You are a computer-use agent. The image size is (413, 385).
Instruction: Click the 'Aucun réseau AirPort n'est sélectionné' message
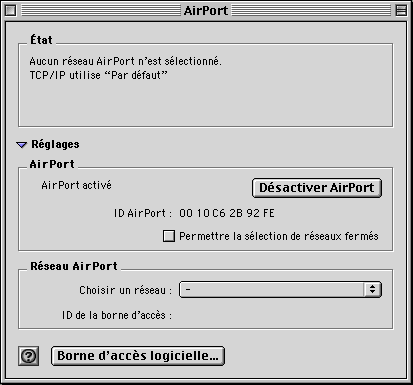125,61
